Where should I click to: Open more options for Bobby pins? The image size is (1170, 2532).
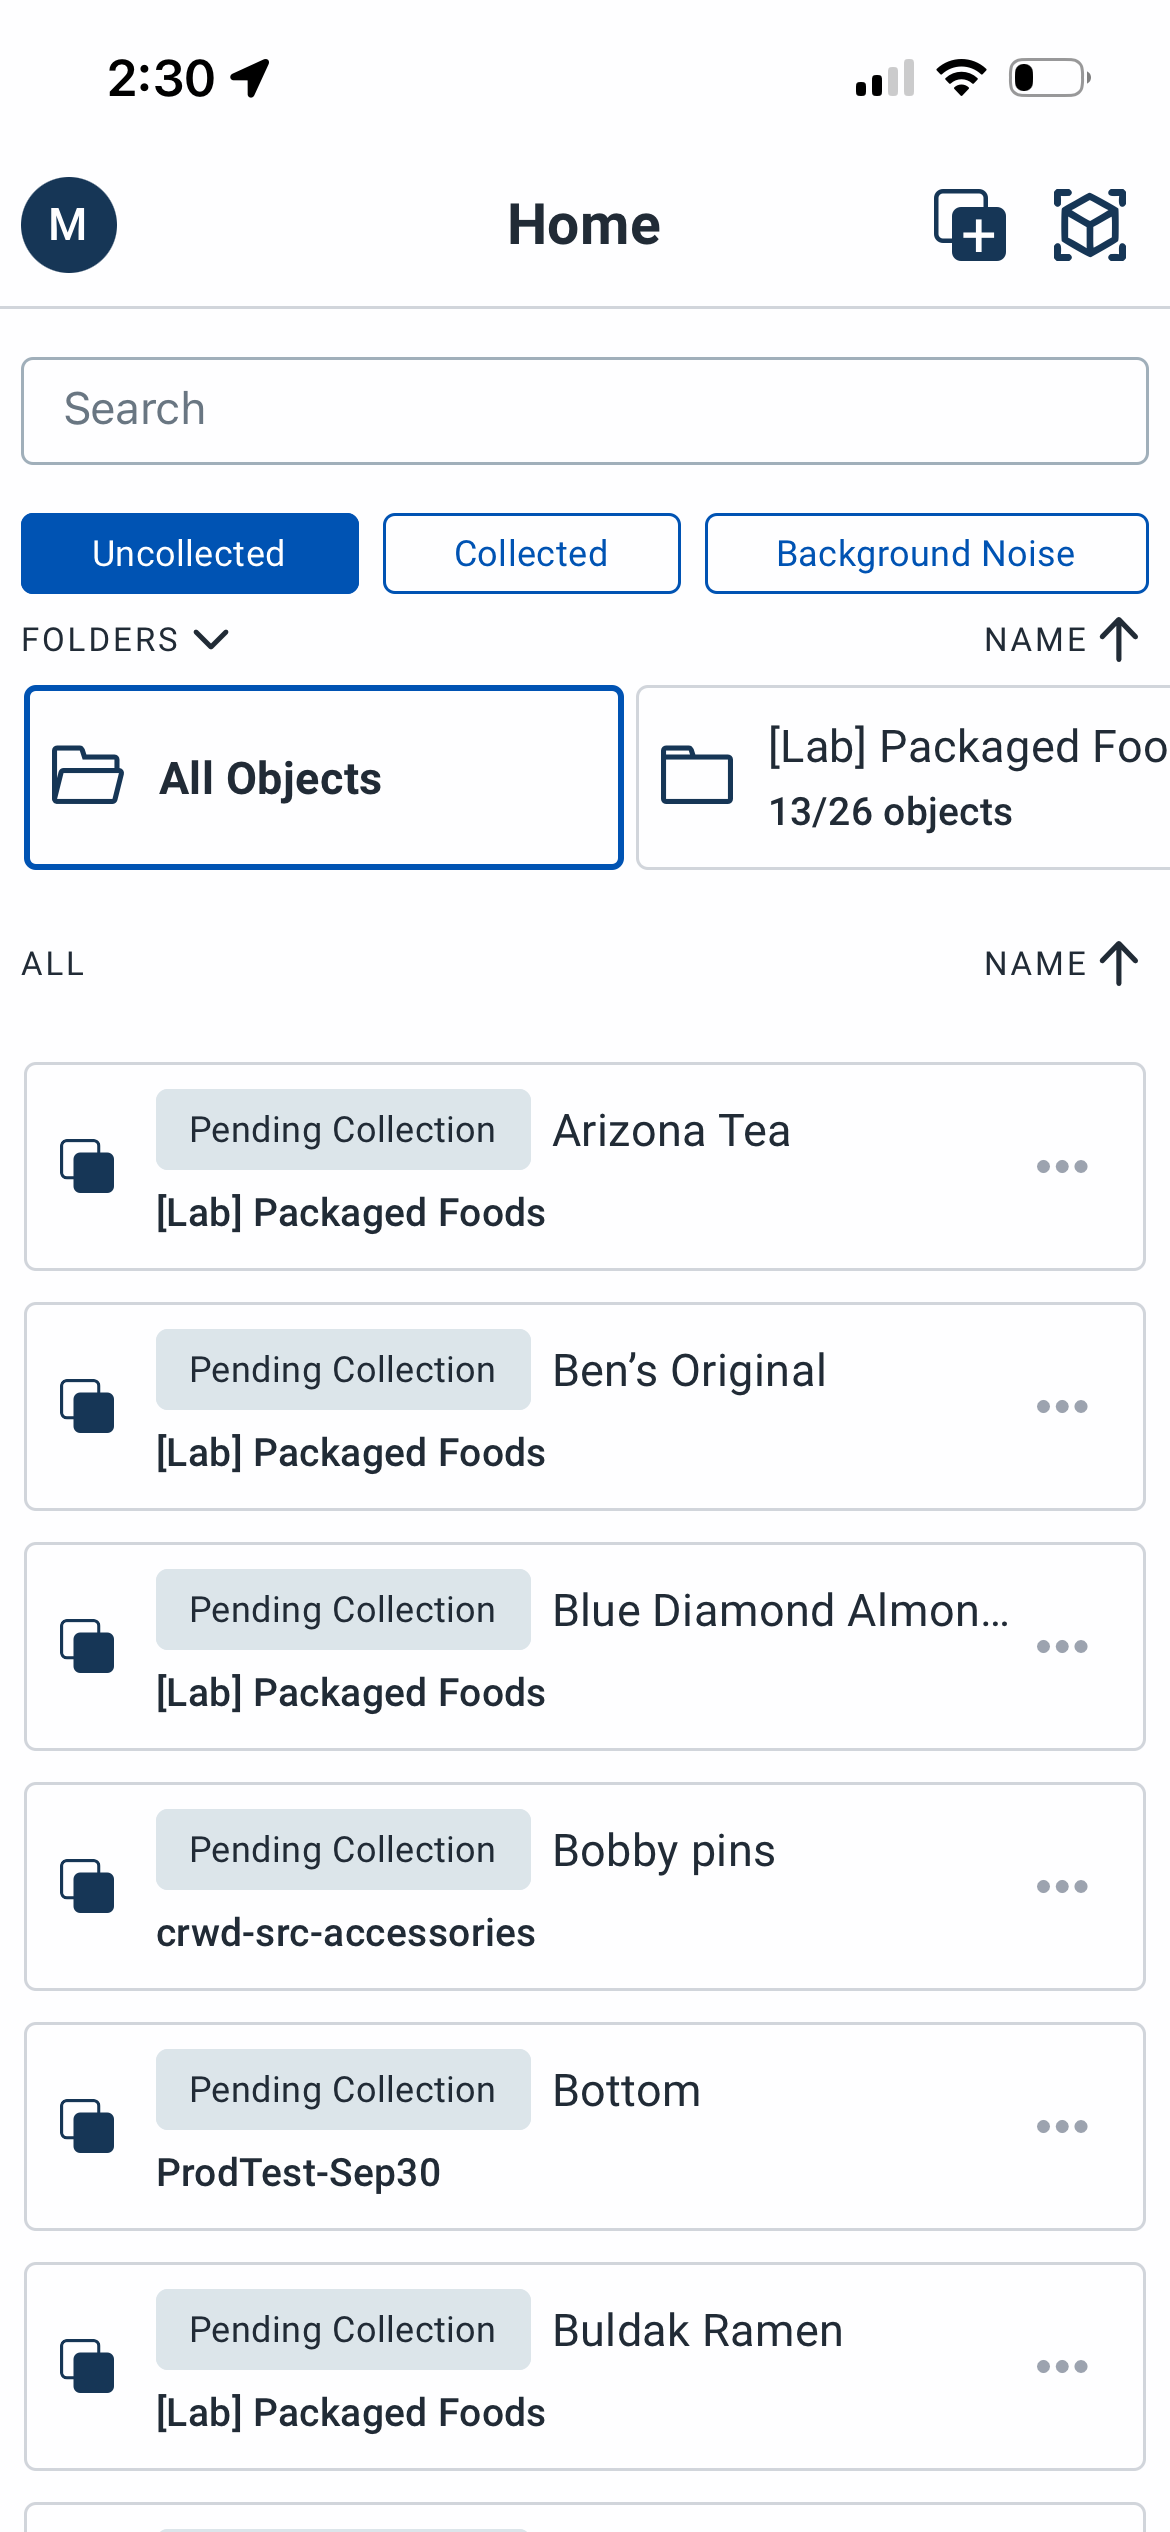[x=1061, y=1887]
